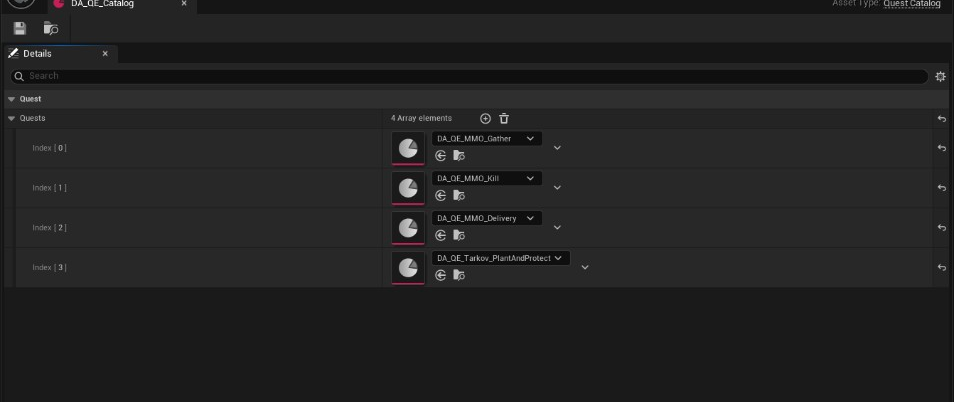
Task: Browse to DA_QE_MMO_Kill in Content Browser
Action: pyautogui.click(x=459, y=195)
